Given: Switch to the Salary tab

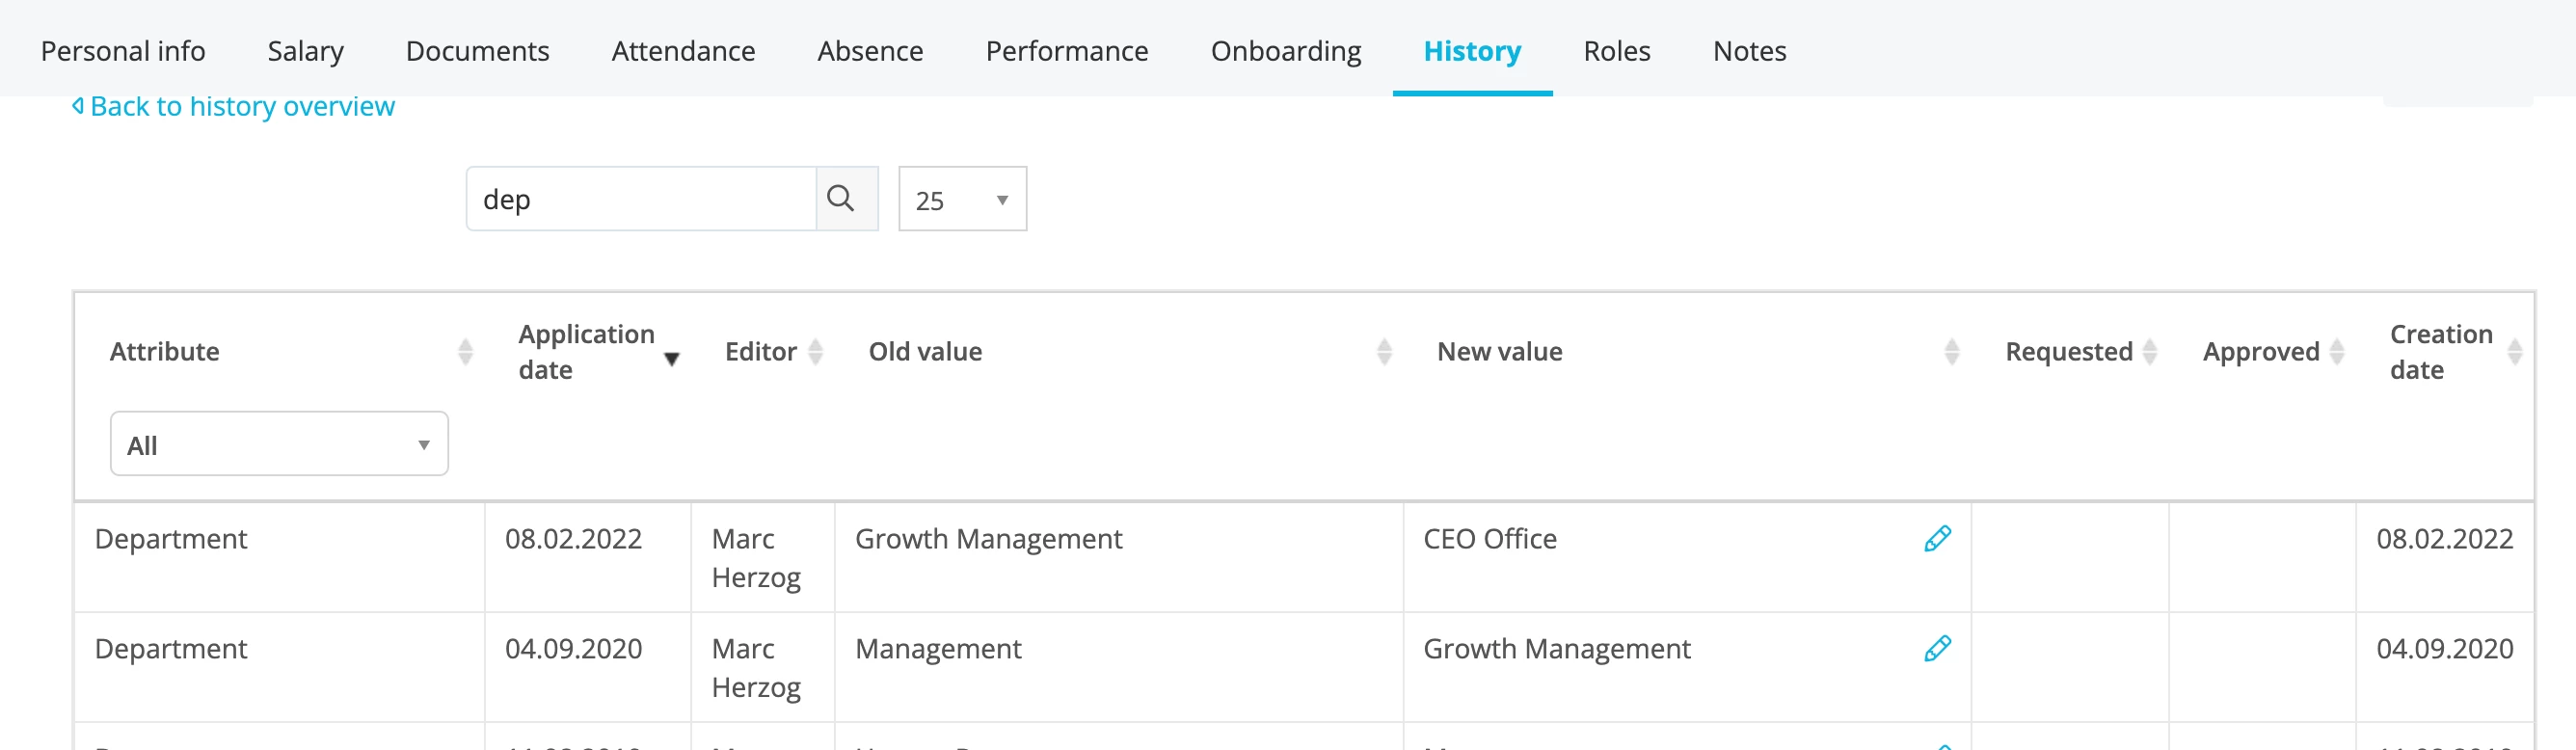Looking at the screenshot, I should pos(305,51).
